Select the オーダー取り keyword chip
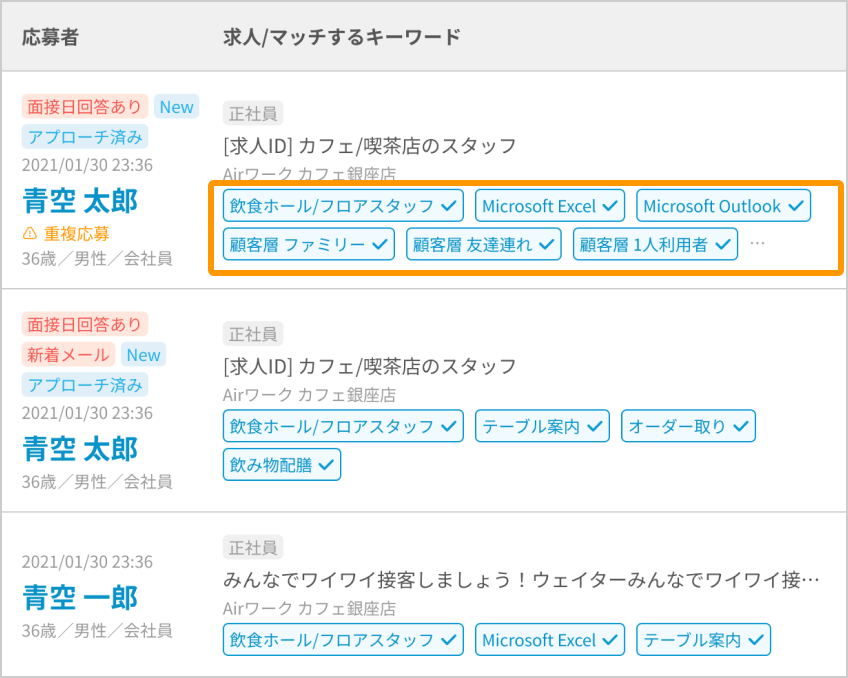 tap(688, 426)
